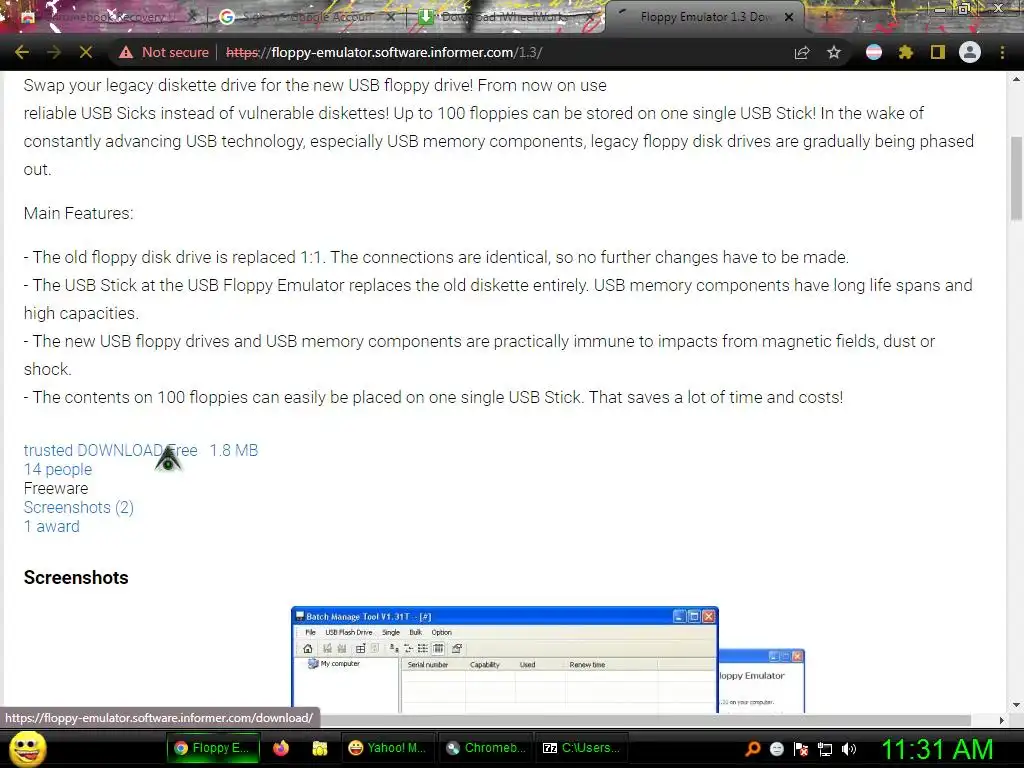The width and height of the screenshot is (1024, 768).
Task: Close the Floppy Emulator 1.3 tab
Action: tap(789, 17)
